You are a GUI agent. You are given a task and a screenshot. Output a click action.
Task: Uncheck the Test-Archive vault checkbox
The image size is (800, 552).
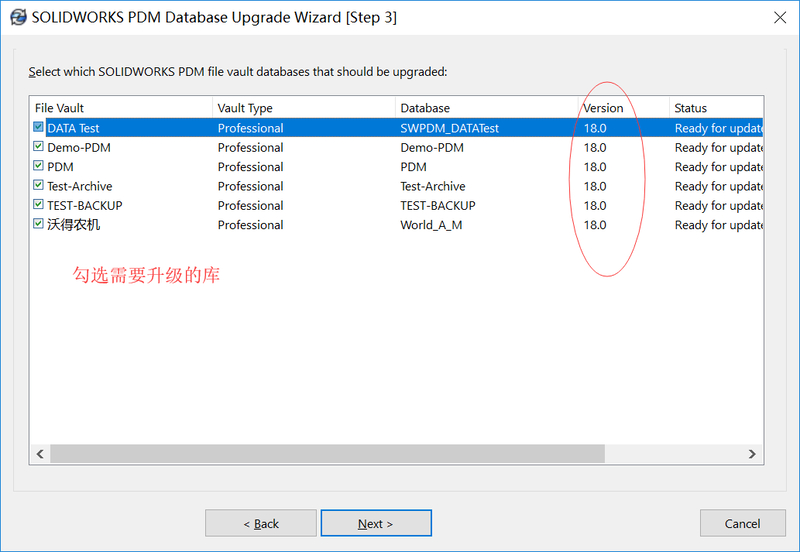(38, 185)
